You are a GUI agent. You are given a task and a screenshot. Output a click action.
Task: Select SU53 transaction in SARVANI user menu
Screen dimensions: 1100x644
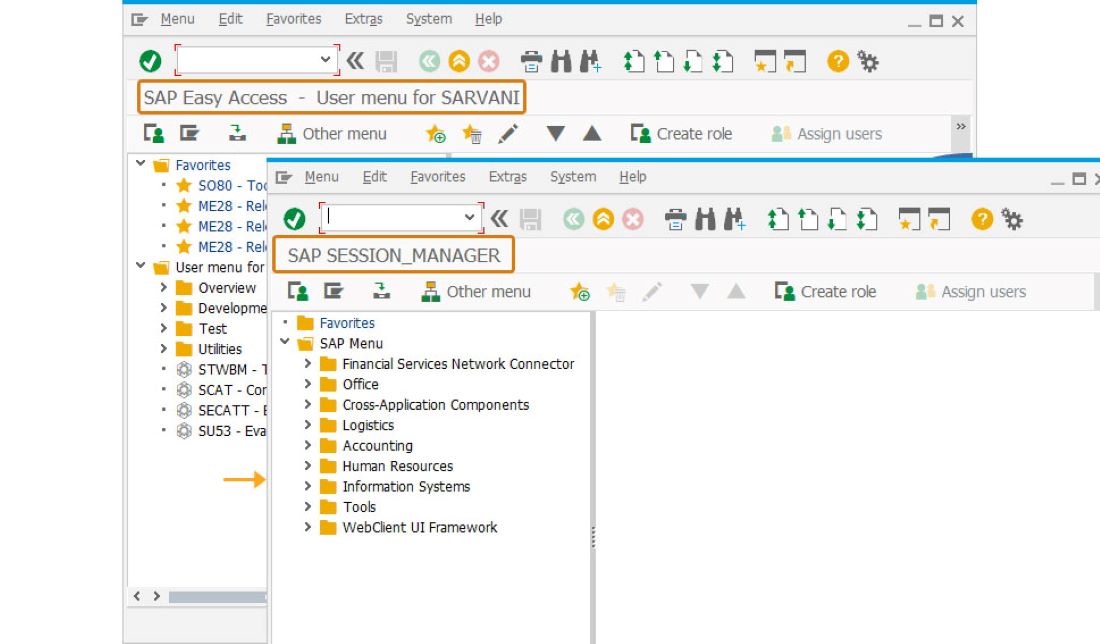[x=231, y=431]
